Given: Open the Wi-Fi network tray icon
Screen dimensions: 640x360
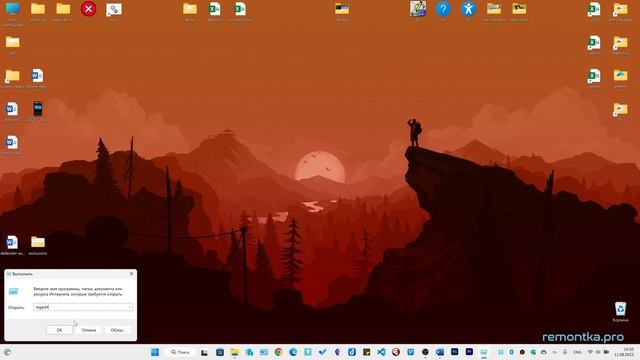Looking at the screenshot, I should (590, 352).
